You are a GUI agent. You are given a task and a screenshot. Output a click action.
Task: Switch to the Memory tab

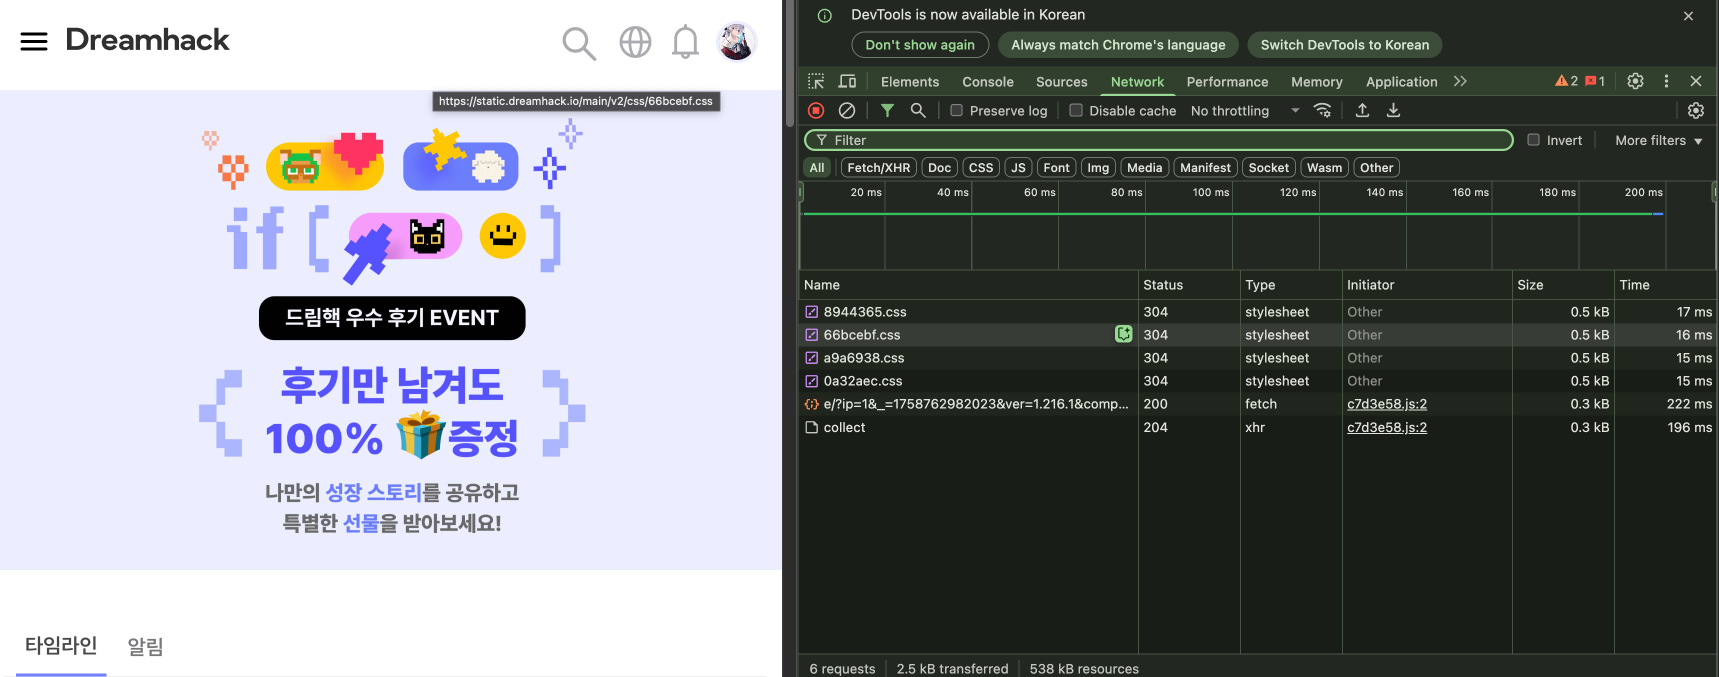[1316, 82]
